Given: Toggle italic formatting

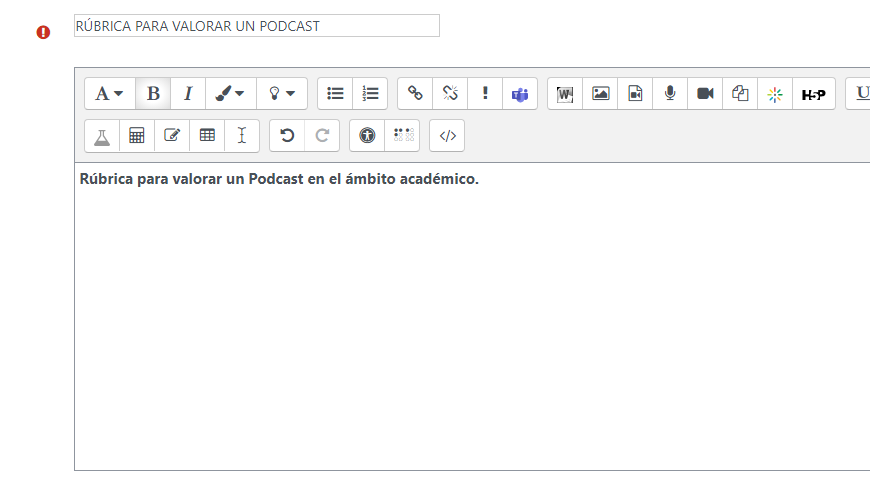Looking at the screenshot, I should pyautogui.click(x=188, y=94).
